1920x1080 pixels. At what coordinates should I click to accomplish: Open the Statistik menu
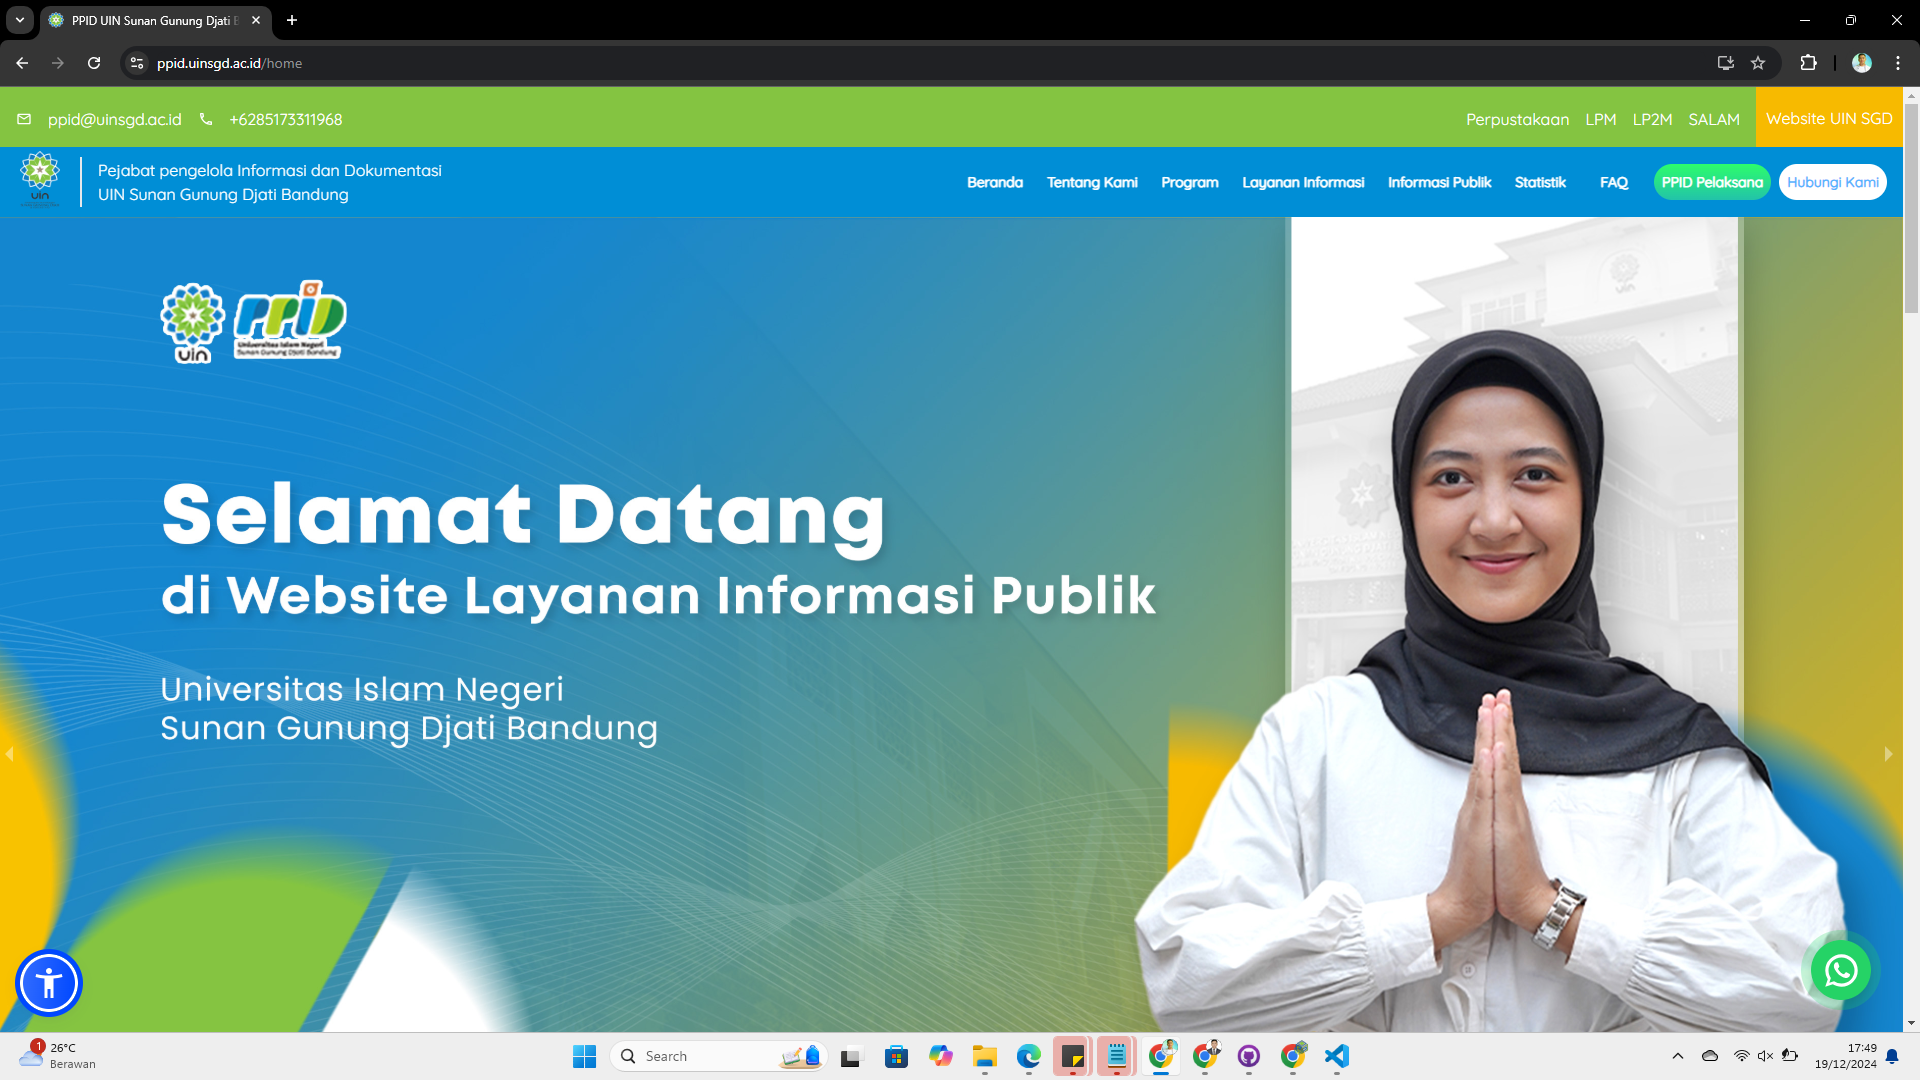(x=1540, y=182)
